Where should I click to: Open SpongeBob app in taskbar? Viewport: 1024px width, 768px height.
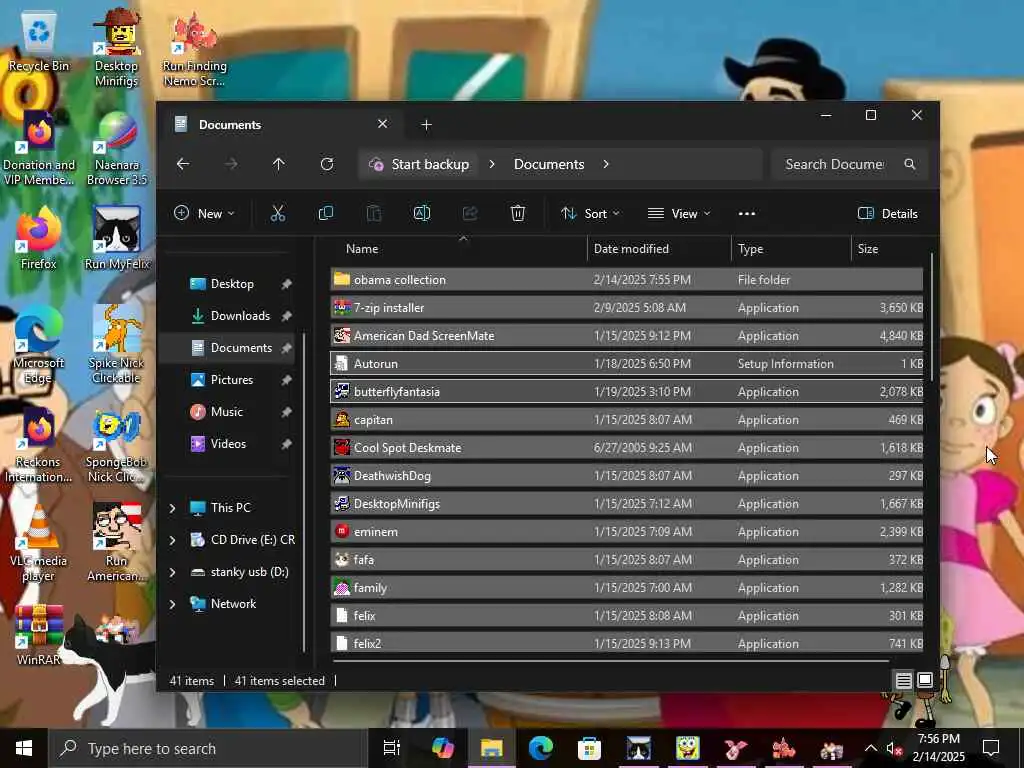click(687, 748)
